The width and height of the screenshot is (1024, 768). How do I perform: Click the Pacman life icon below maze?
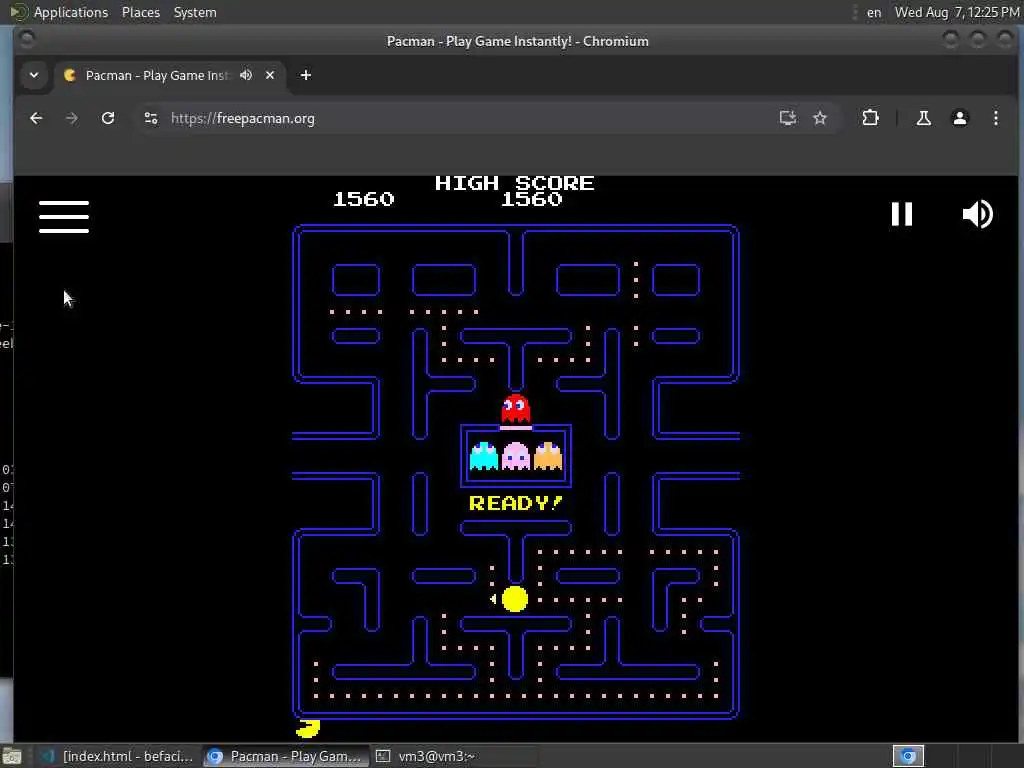[308, 728]
